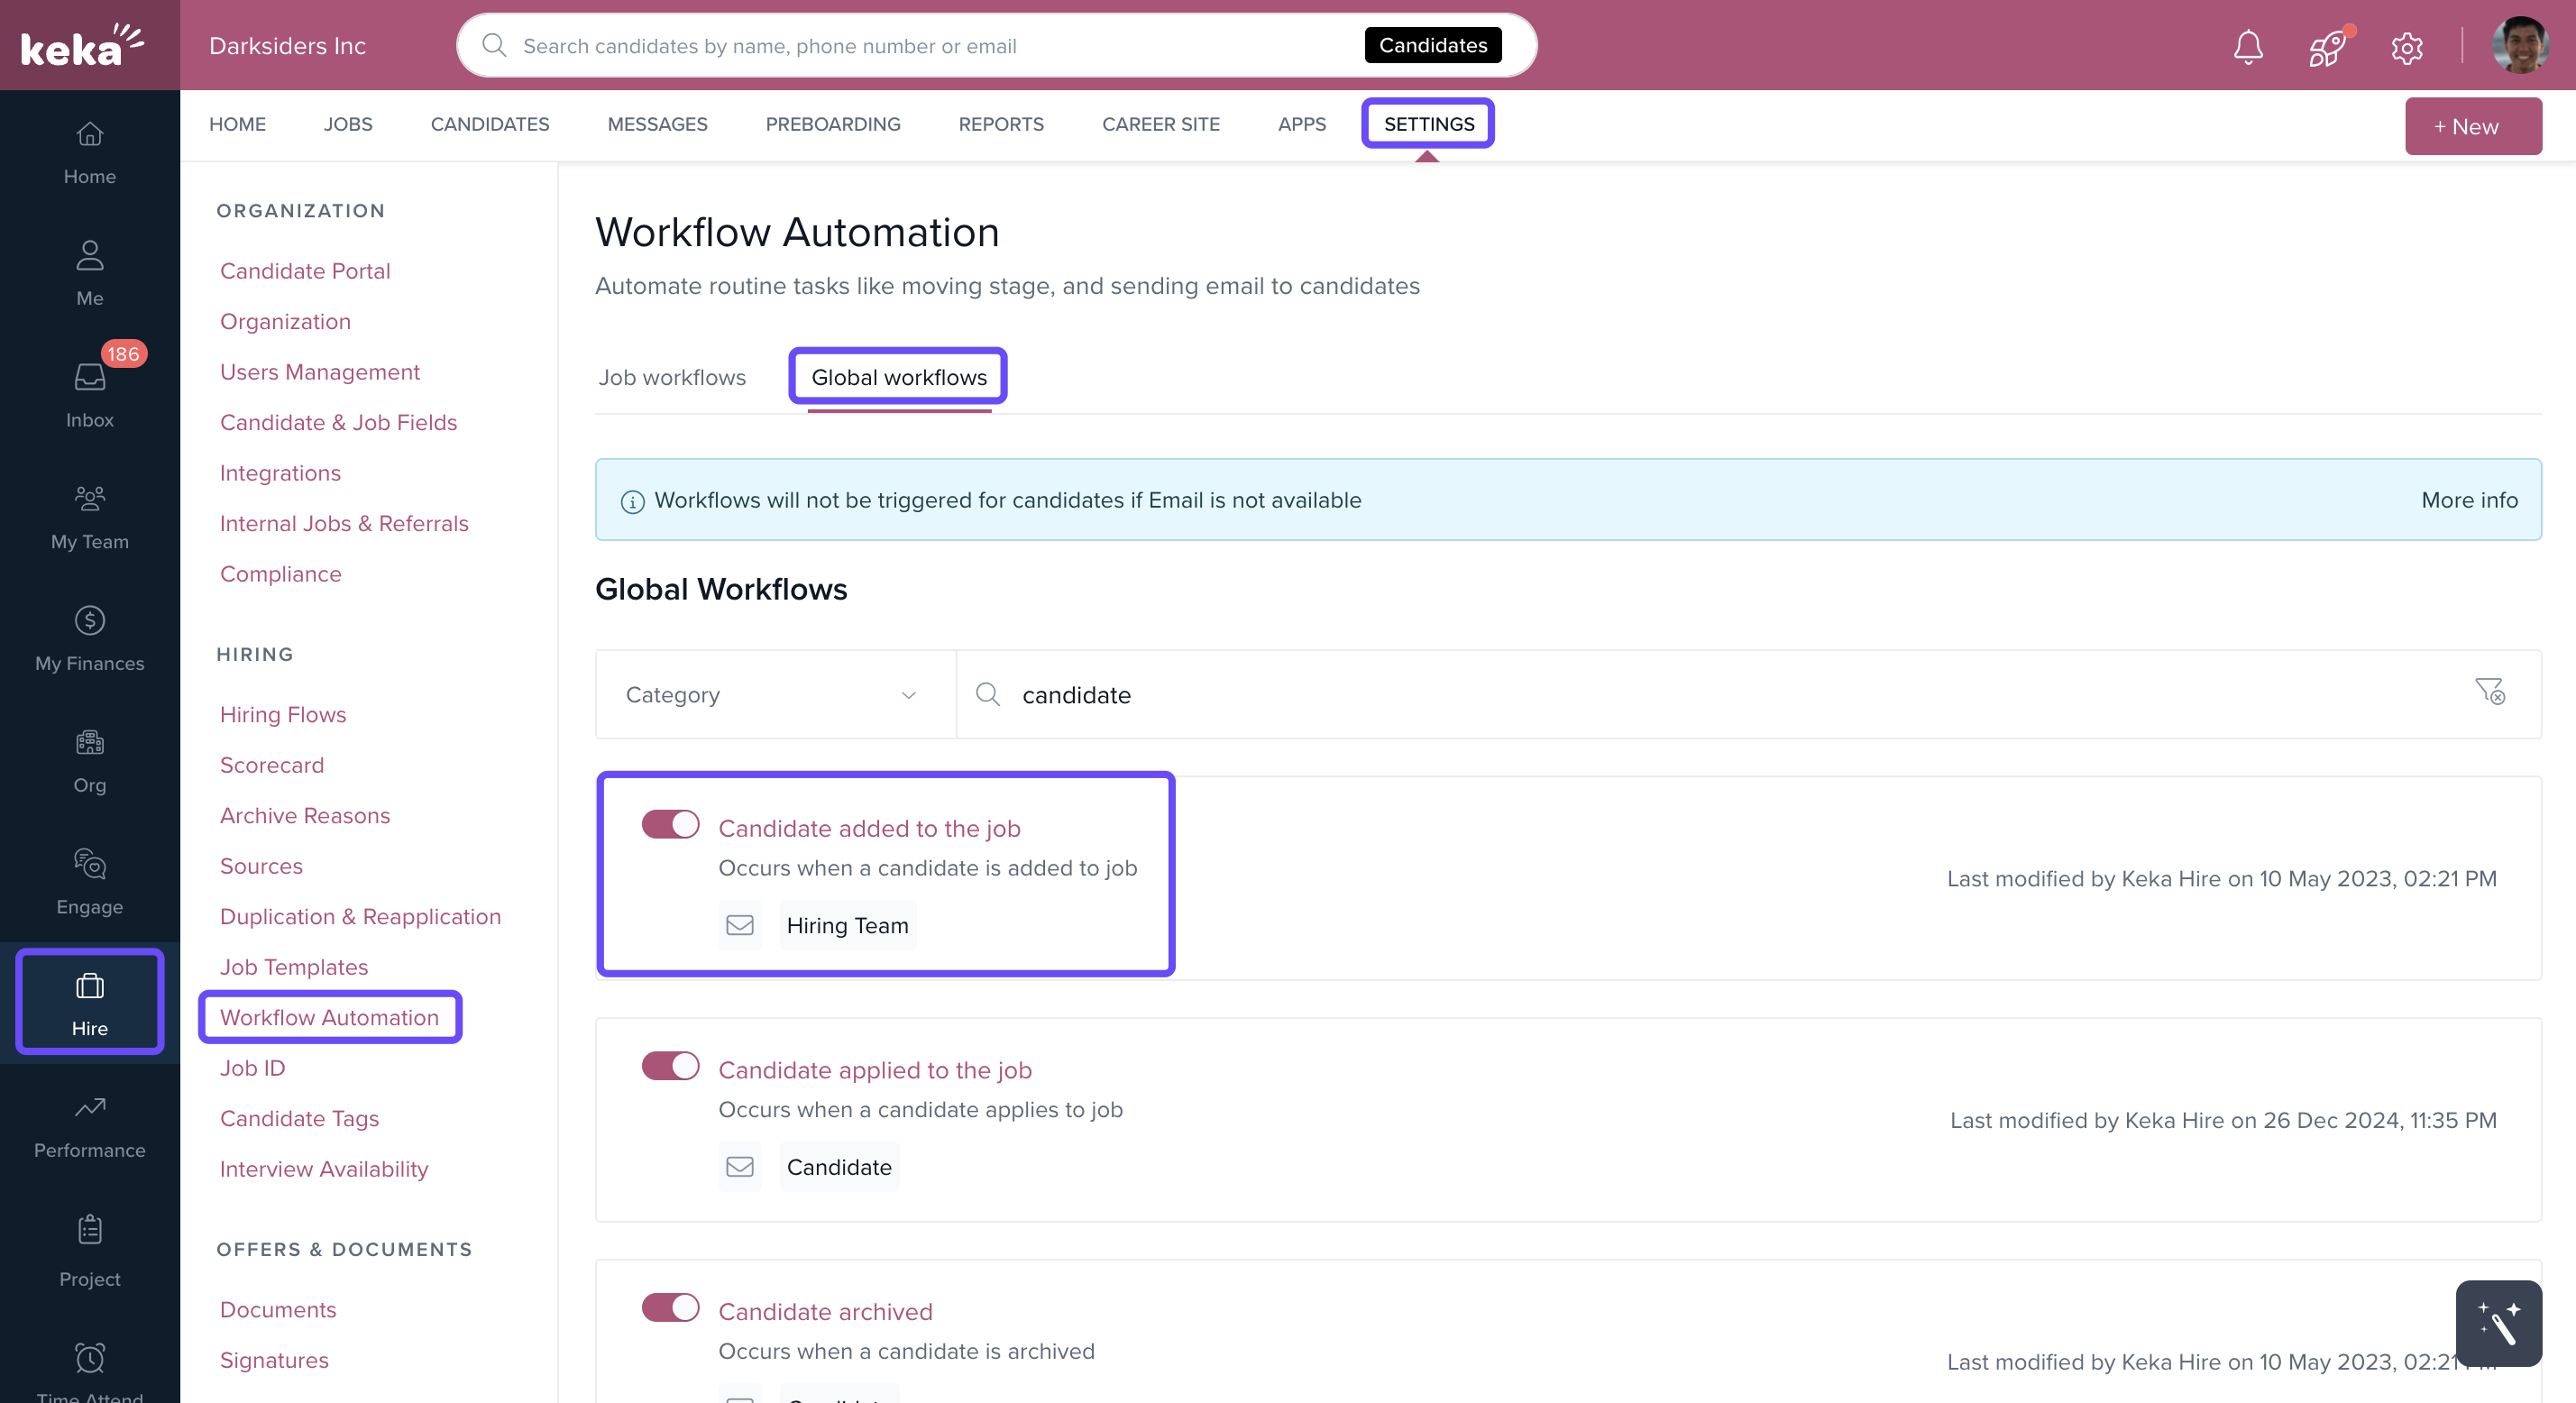Click the + New button

(2472, 126)
